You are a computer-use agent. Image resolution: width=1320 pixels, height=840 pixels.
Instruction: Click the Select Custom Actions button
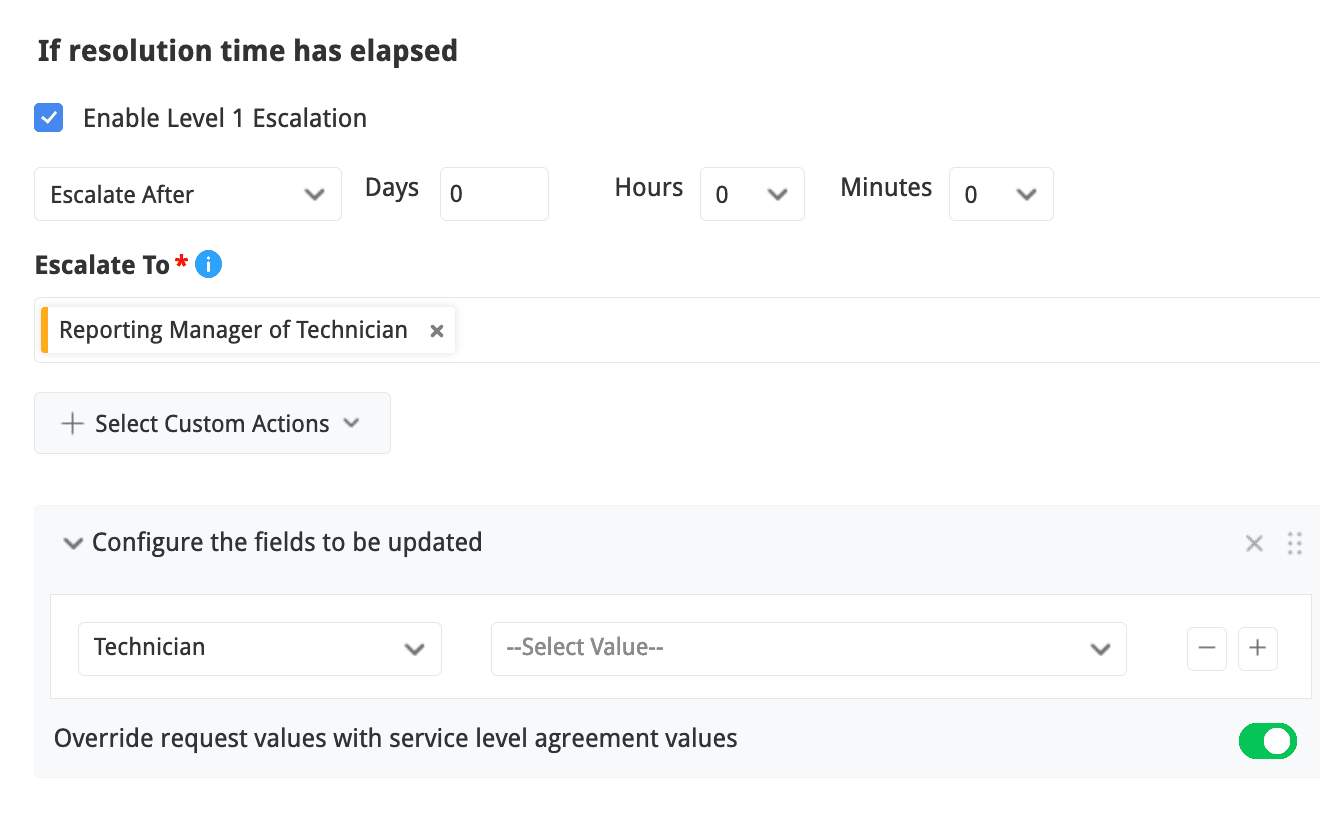212,423
